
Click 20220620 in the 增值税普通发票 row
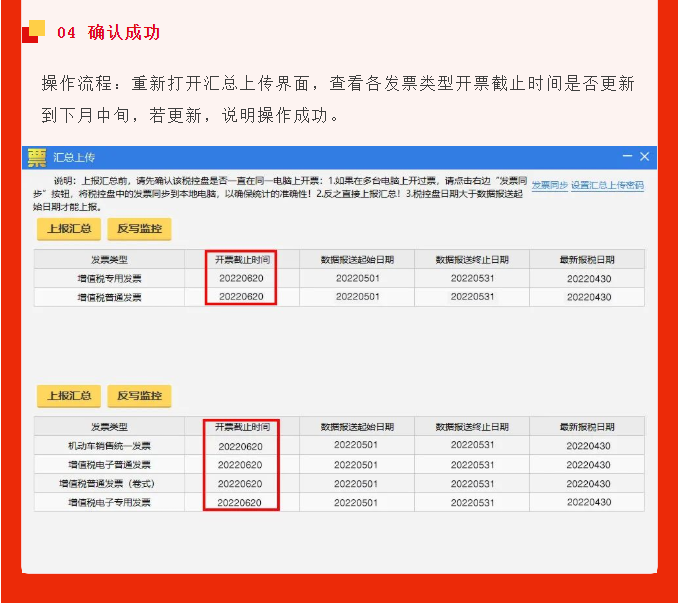coord(241,297)
